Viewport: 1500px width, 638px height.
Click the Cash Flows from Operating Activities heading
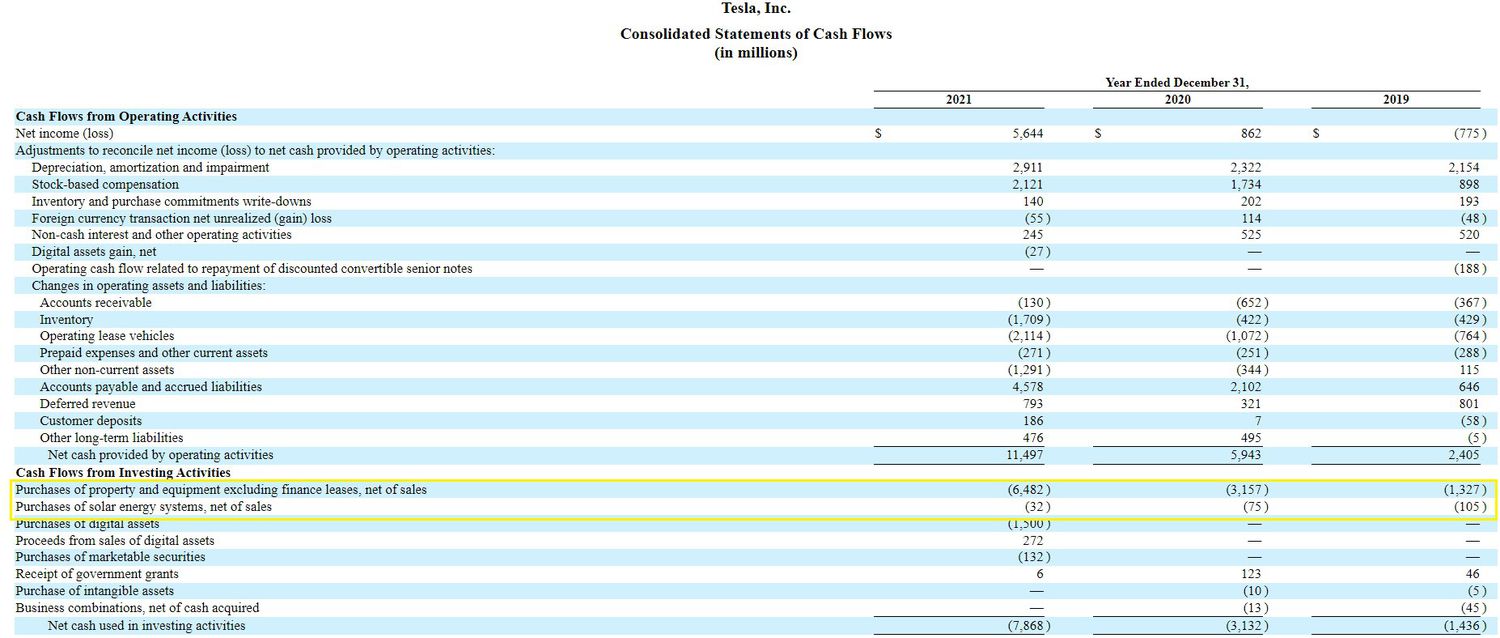[126, 117]
